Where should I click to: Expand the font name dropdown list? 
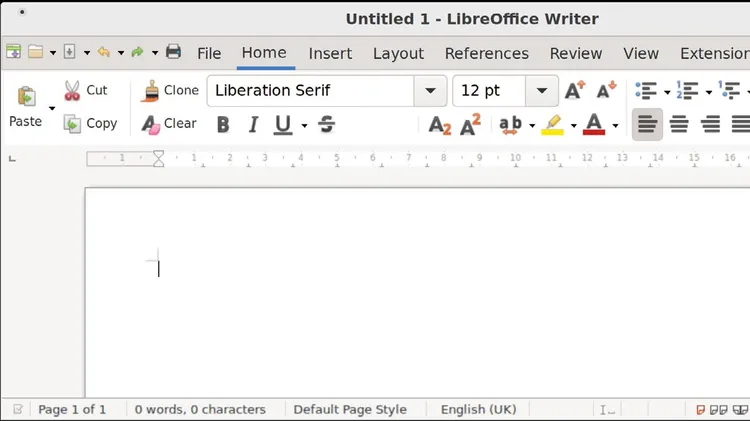pyautogui.click(x=430, y=90)
